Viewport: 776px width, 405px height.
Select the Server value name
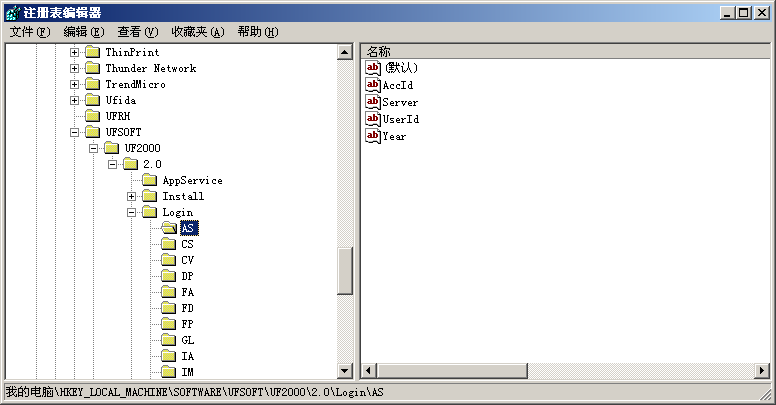400,102
